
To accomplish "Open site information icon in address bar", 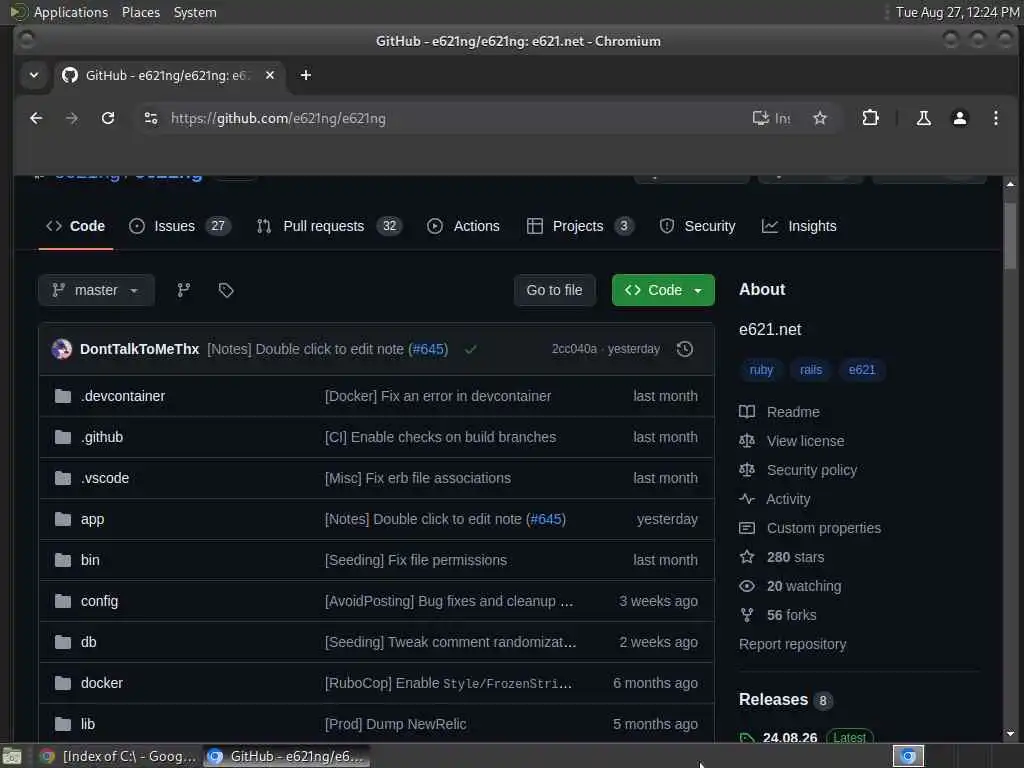I will (x=151, y=118).
